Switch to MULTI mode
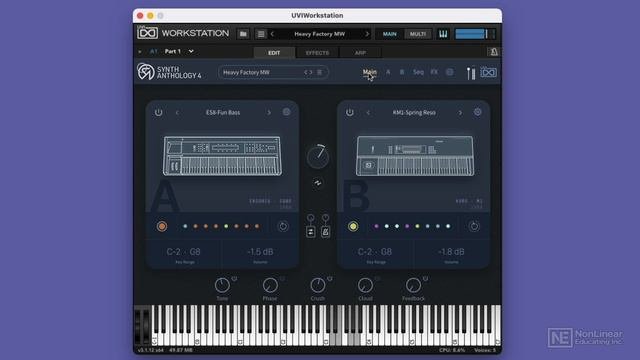The height and width of the screenshot is (360, 640). 418,34
